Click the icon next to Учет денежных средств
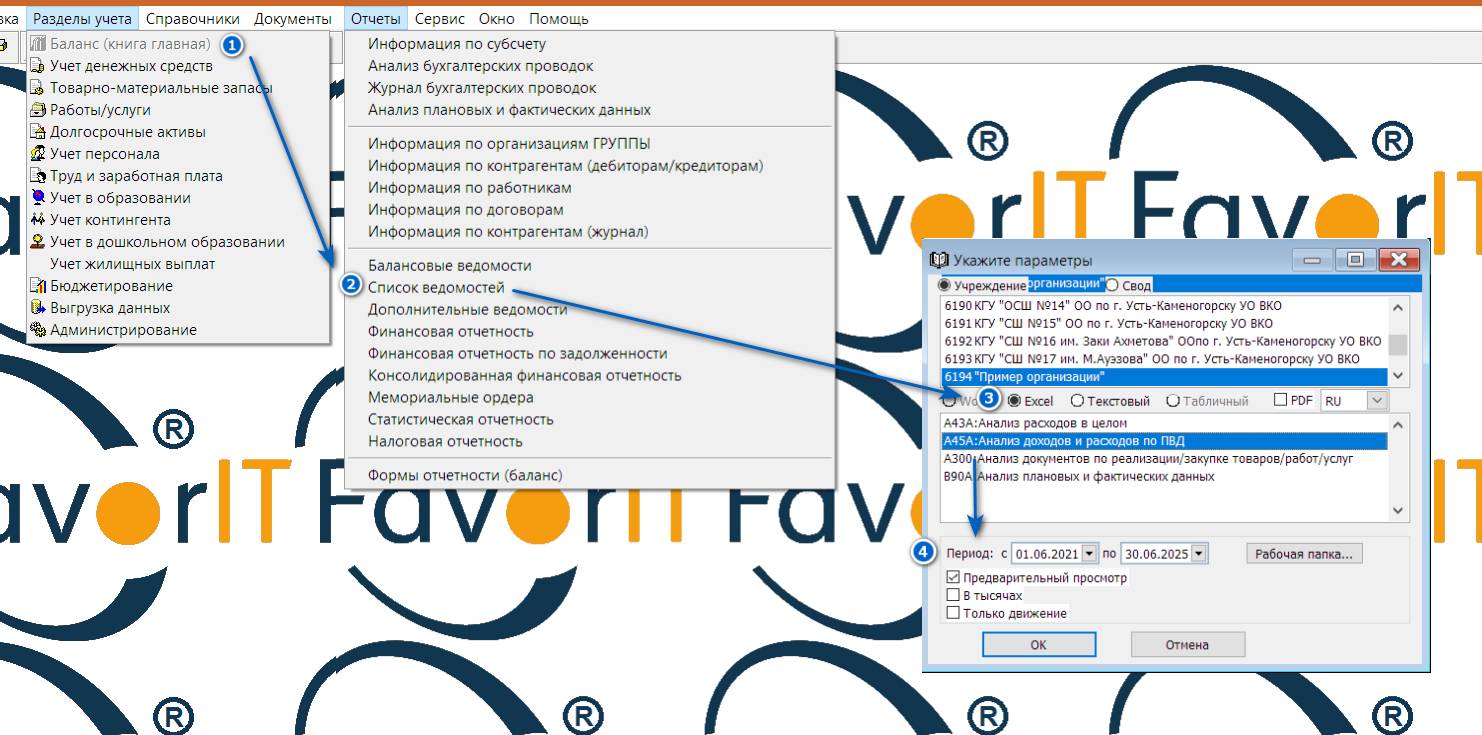The height and width of the screenshot is (735, 1482). [39, 66]
